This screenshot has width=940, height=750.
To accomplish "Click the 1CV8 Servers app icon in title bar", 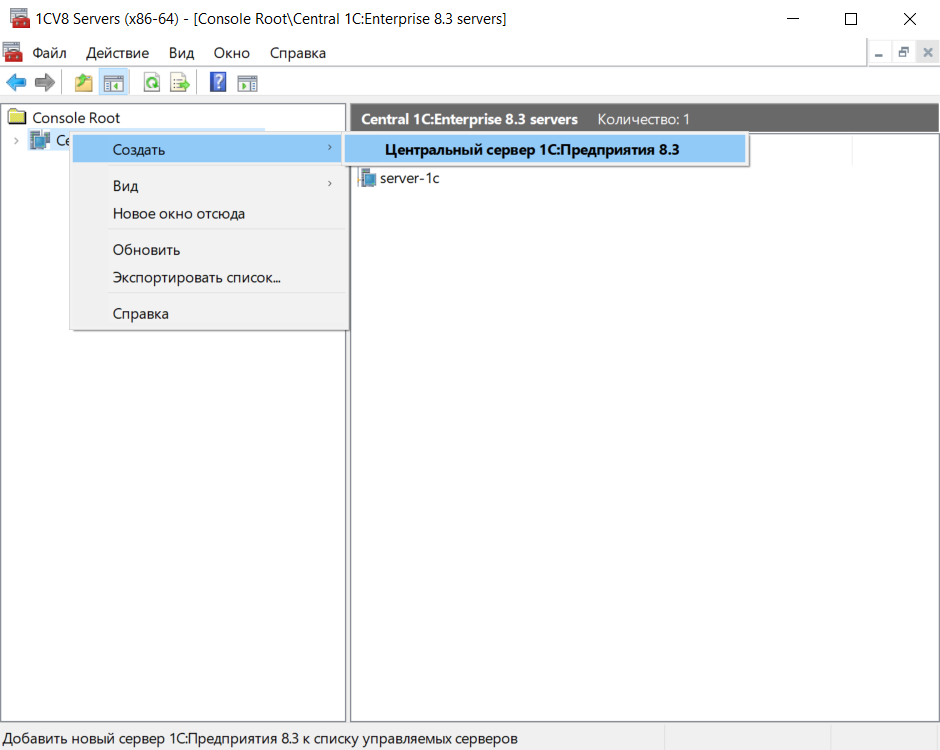I will pos(20,19).
